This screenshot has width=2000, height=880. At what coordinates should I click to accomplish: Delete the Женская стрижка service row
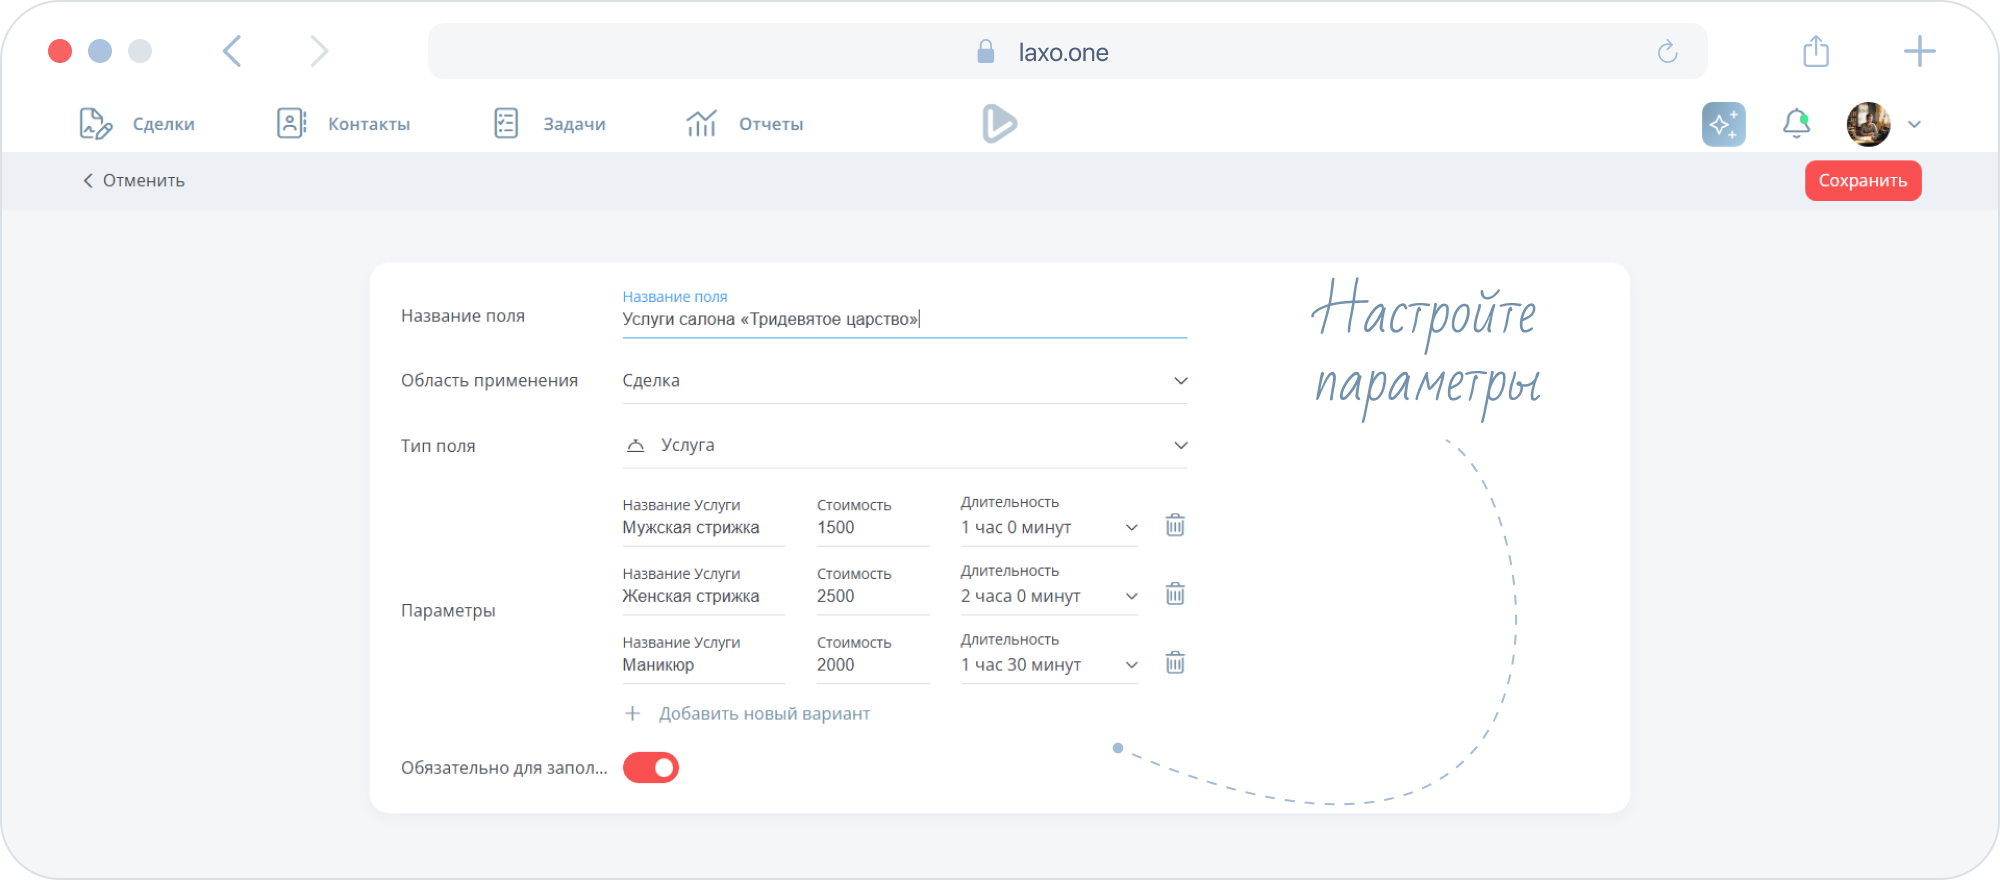click(1175, 594)
